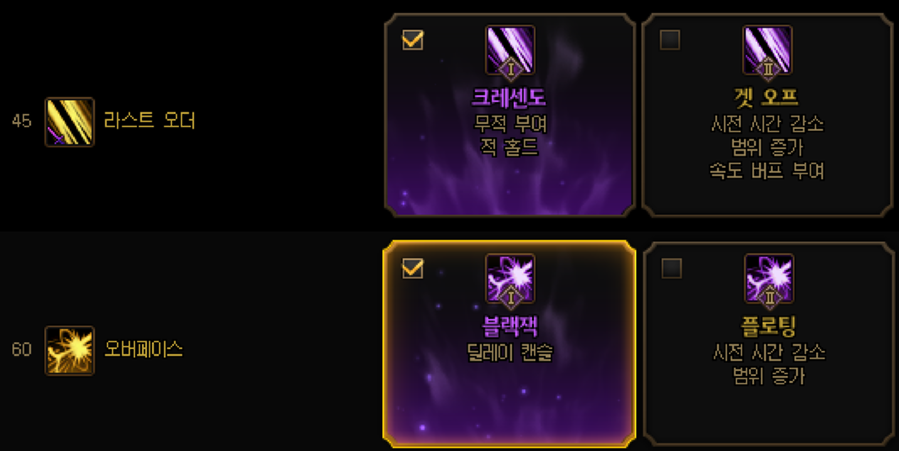Viewport: 899px width, 451px height.
Task: Click the level 45 number
Action: pos(21,121)
